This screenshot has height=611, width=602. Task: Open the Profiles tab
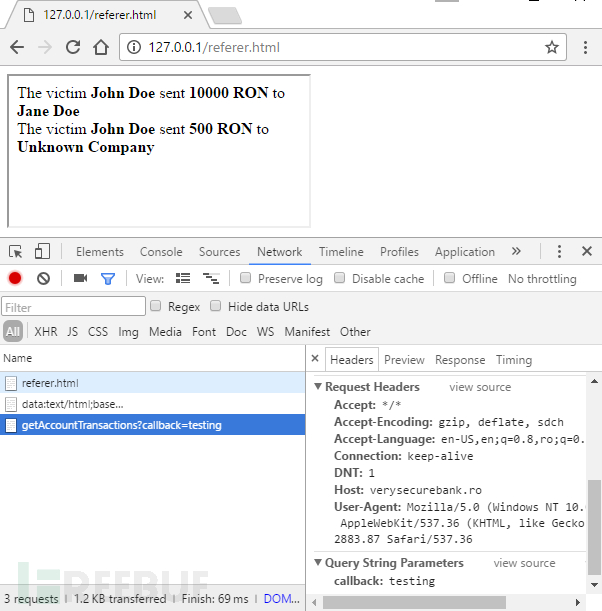tap(399, 252)
